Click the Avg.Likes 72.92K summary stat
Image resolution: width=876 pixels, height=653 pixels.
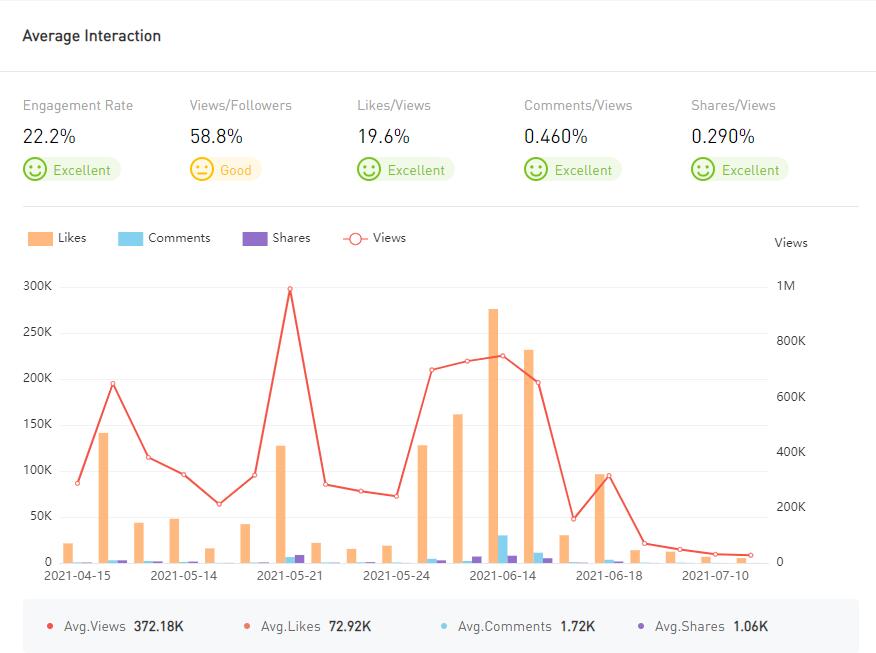click(x=316, y=627)
